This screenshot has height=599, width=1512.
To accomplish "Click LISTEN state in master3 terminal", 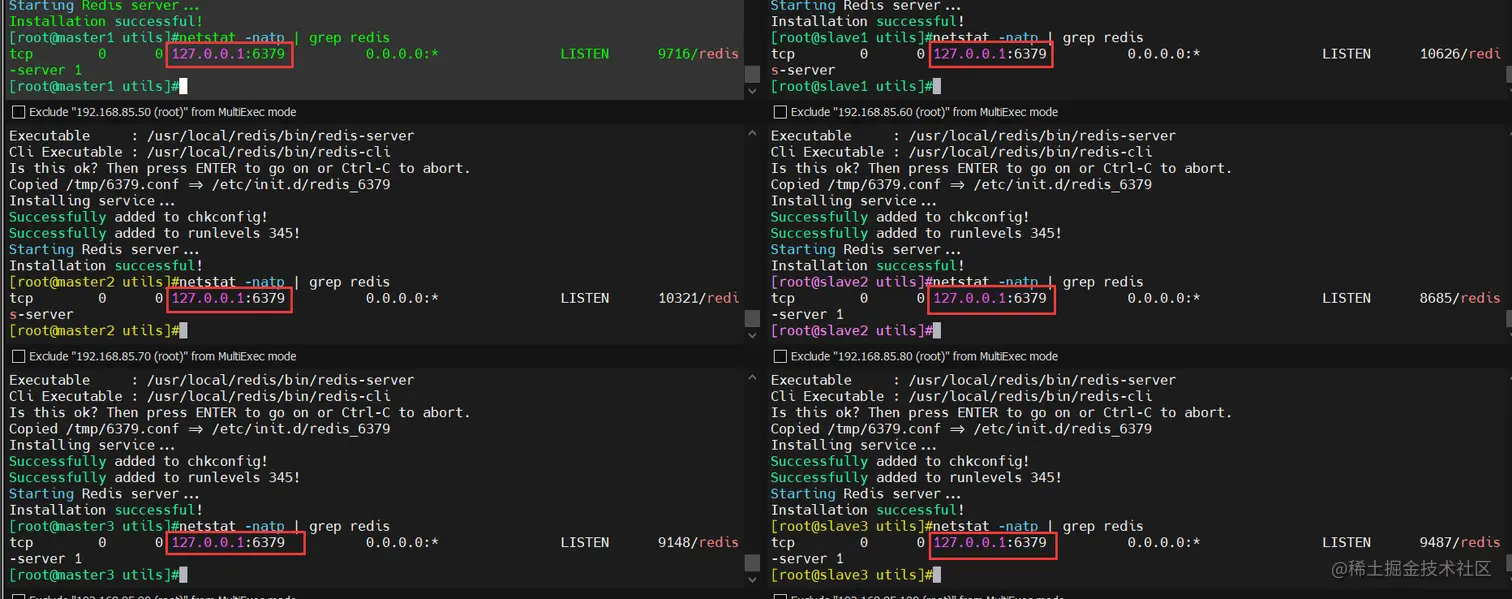I will pos(585,542).
